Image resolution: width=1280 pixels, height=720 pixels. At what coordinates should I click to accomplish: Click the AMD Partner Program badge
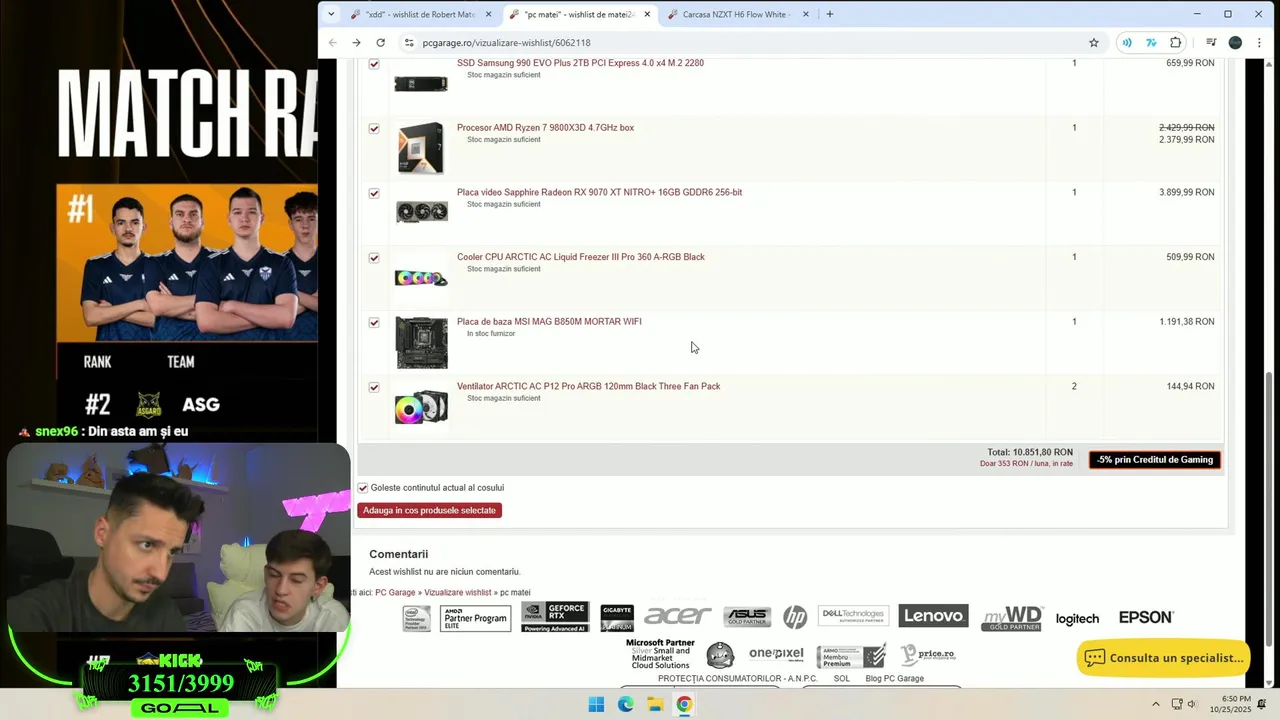coord(475,618)
